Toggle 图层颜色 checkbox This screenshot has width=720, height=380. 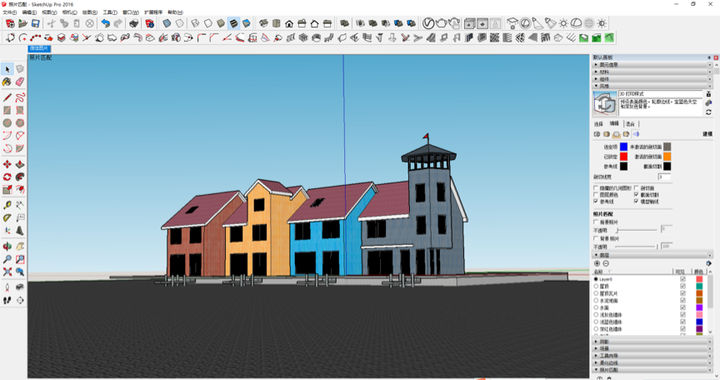click(x=596, y=195)
